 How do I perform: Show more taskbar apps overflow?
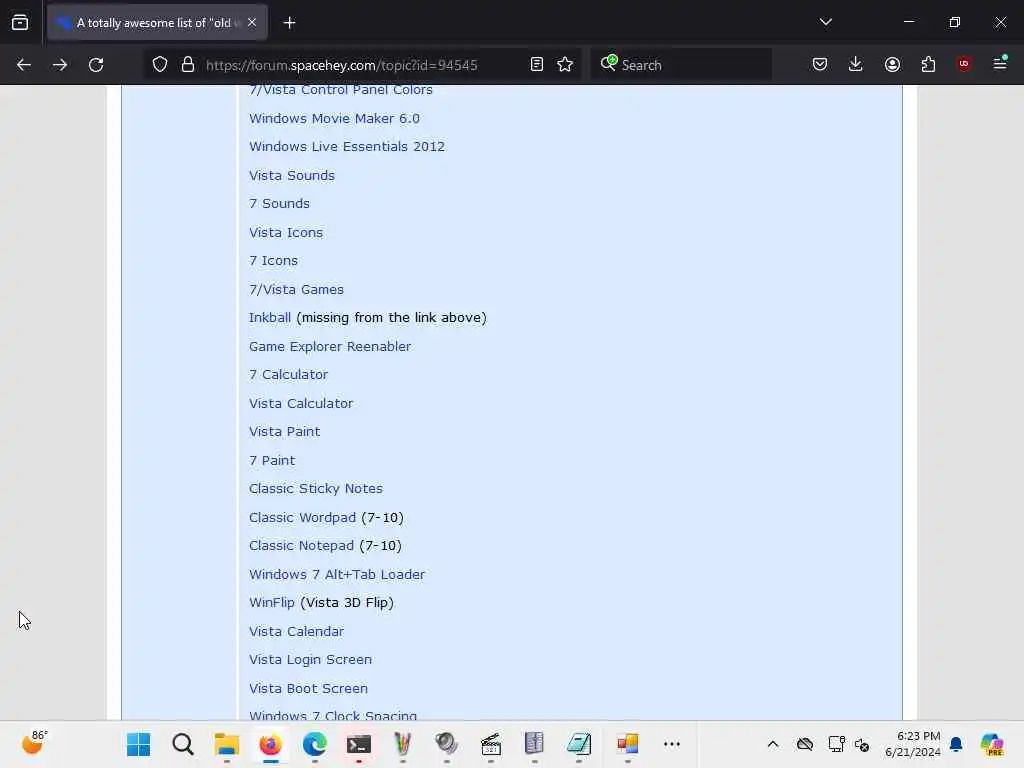(671, 744)
